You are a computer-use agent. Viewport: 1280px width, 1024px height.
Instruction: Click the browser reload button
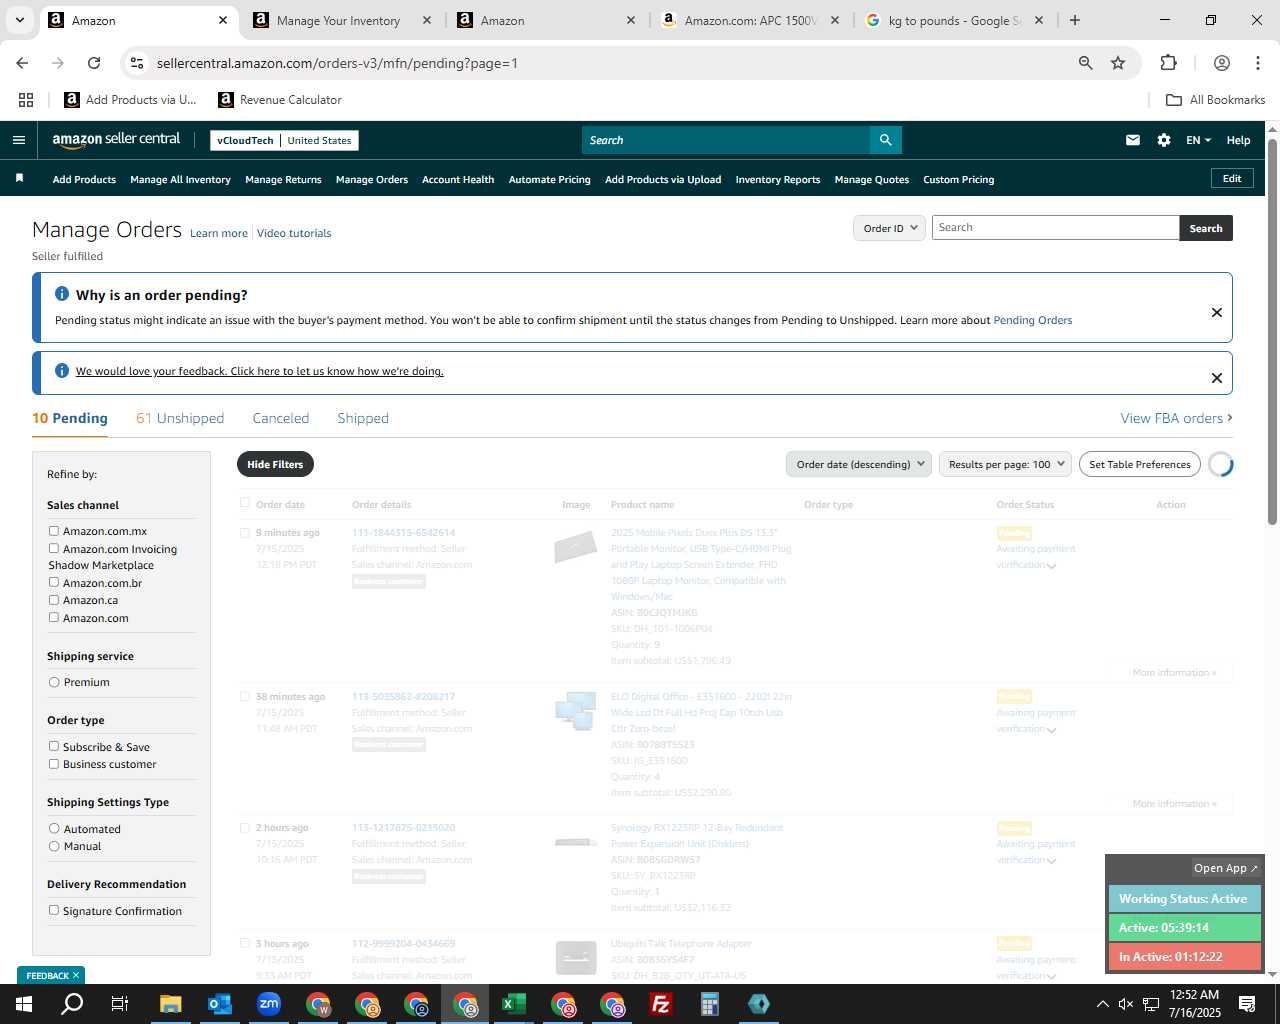pos(94,63)
